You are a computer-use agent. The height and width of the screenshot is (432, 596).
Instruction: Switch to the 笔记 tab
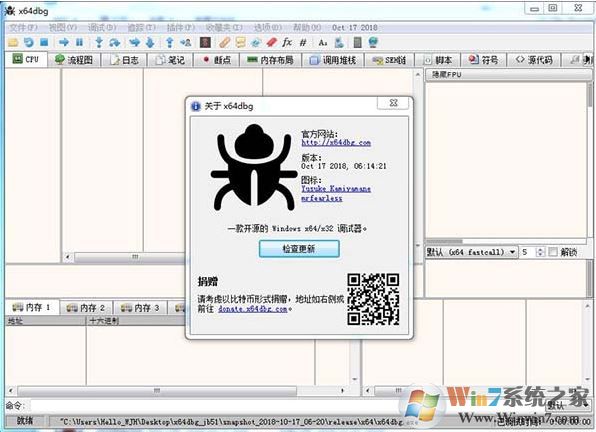click(x=171, y=60)
